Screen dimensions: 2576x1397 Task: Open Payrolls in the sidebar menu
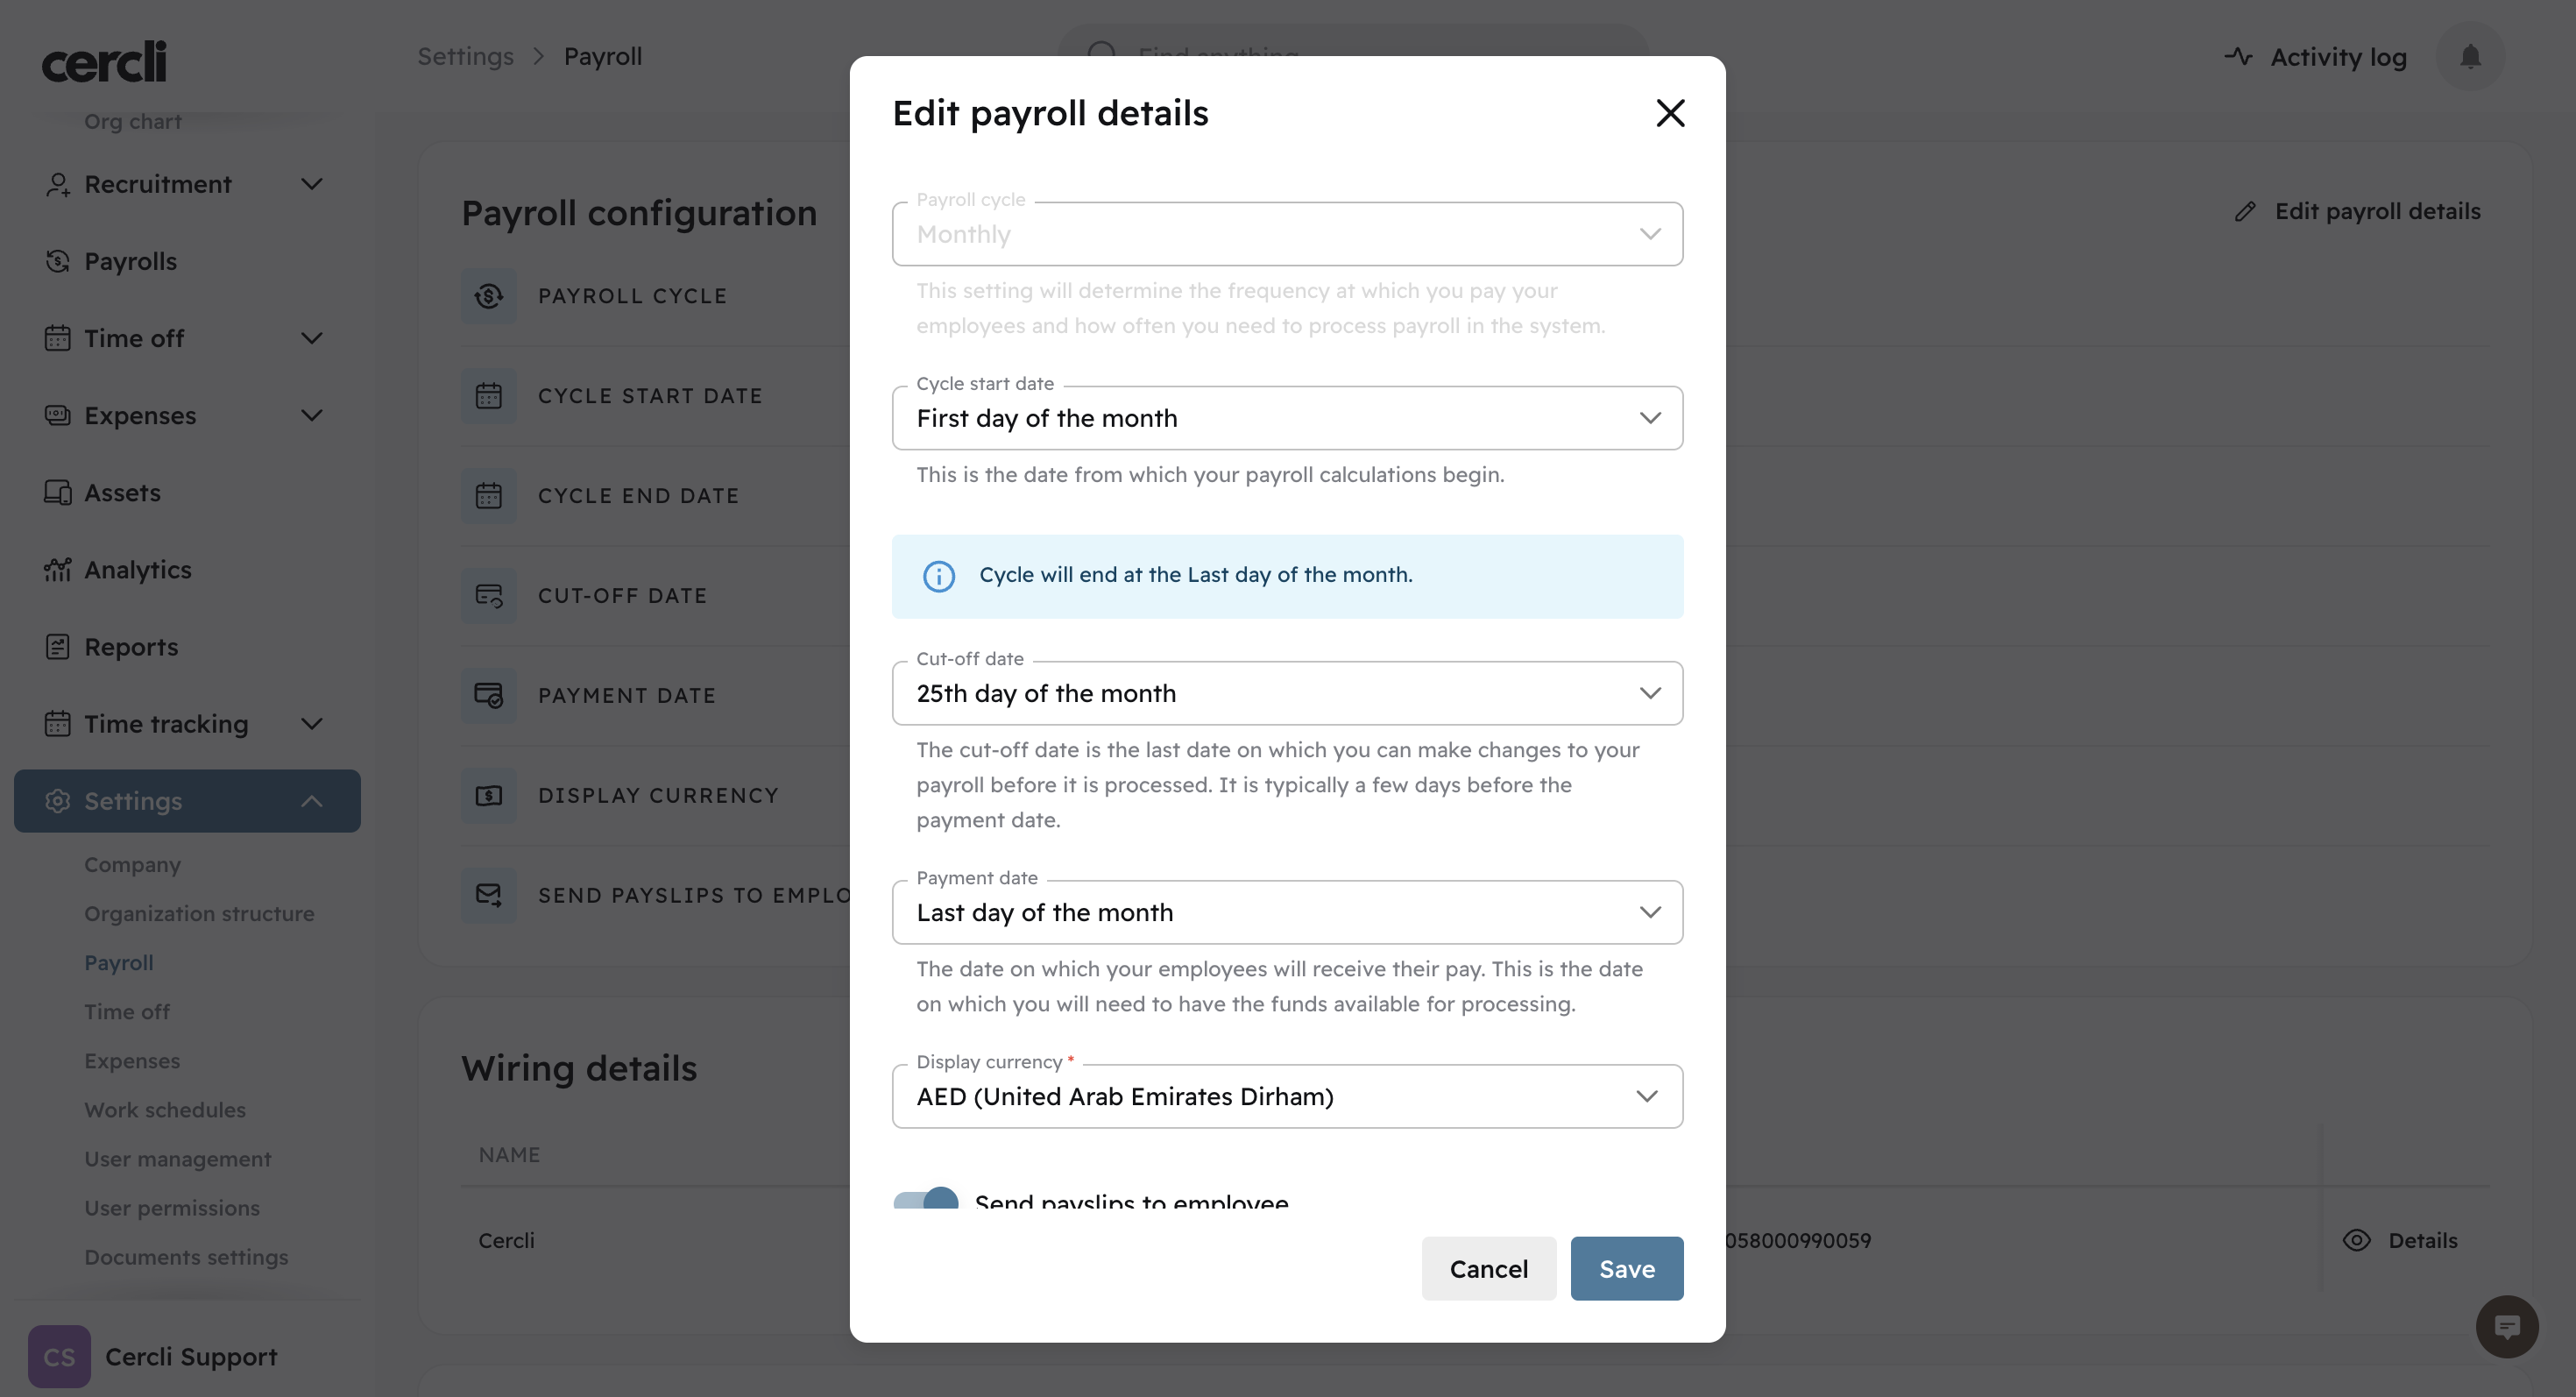(130, 261)
